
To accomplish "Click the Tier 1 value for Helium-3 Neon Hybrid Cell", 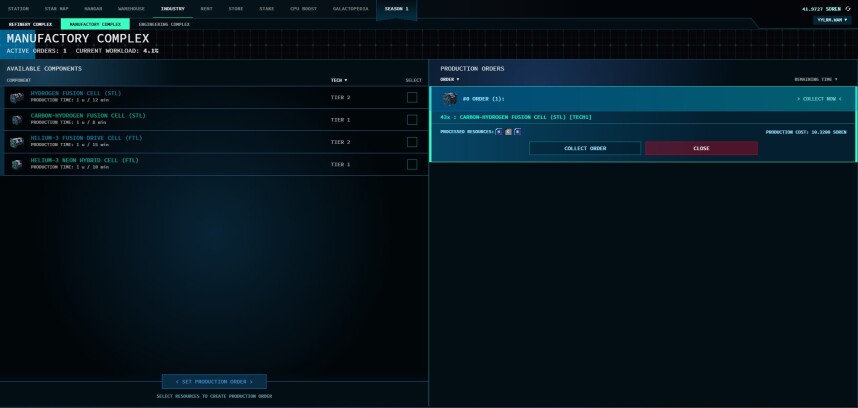I will (x=340, y=164).
